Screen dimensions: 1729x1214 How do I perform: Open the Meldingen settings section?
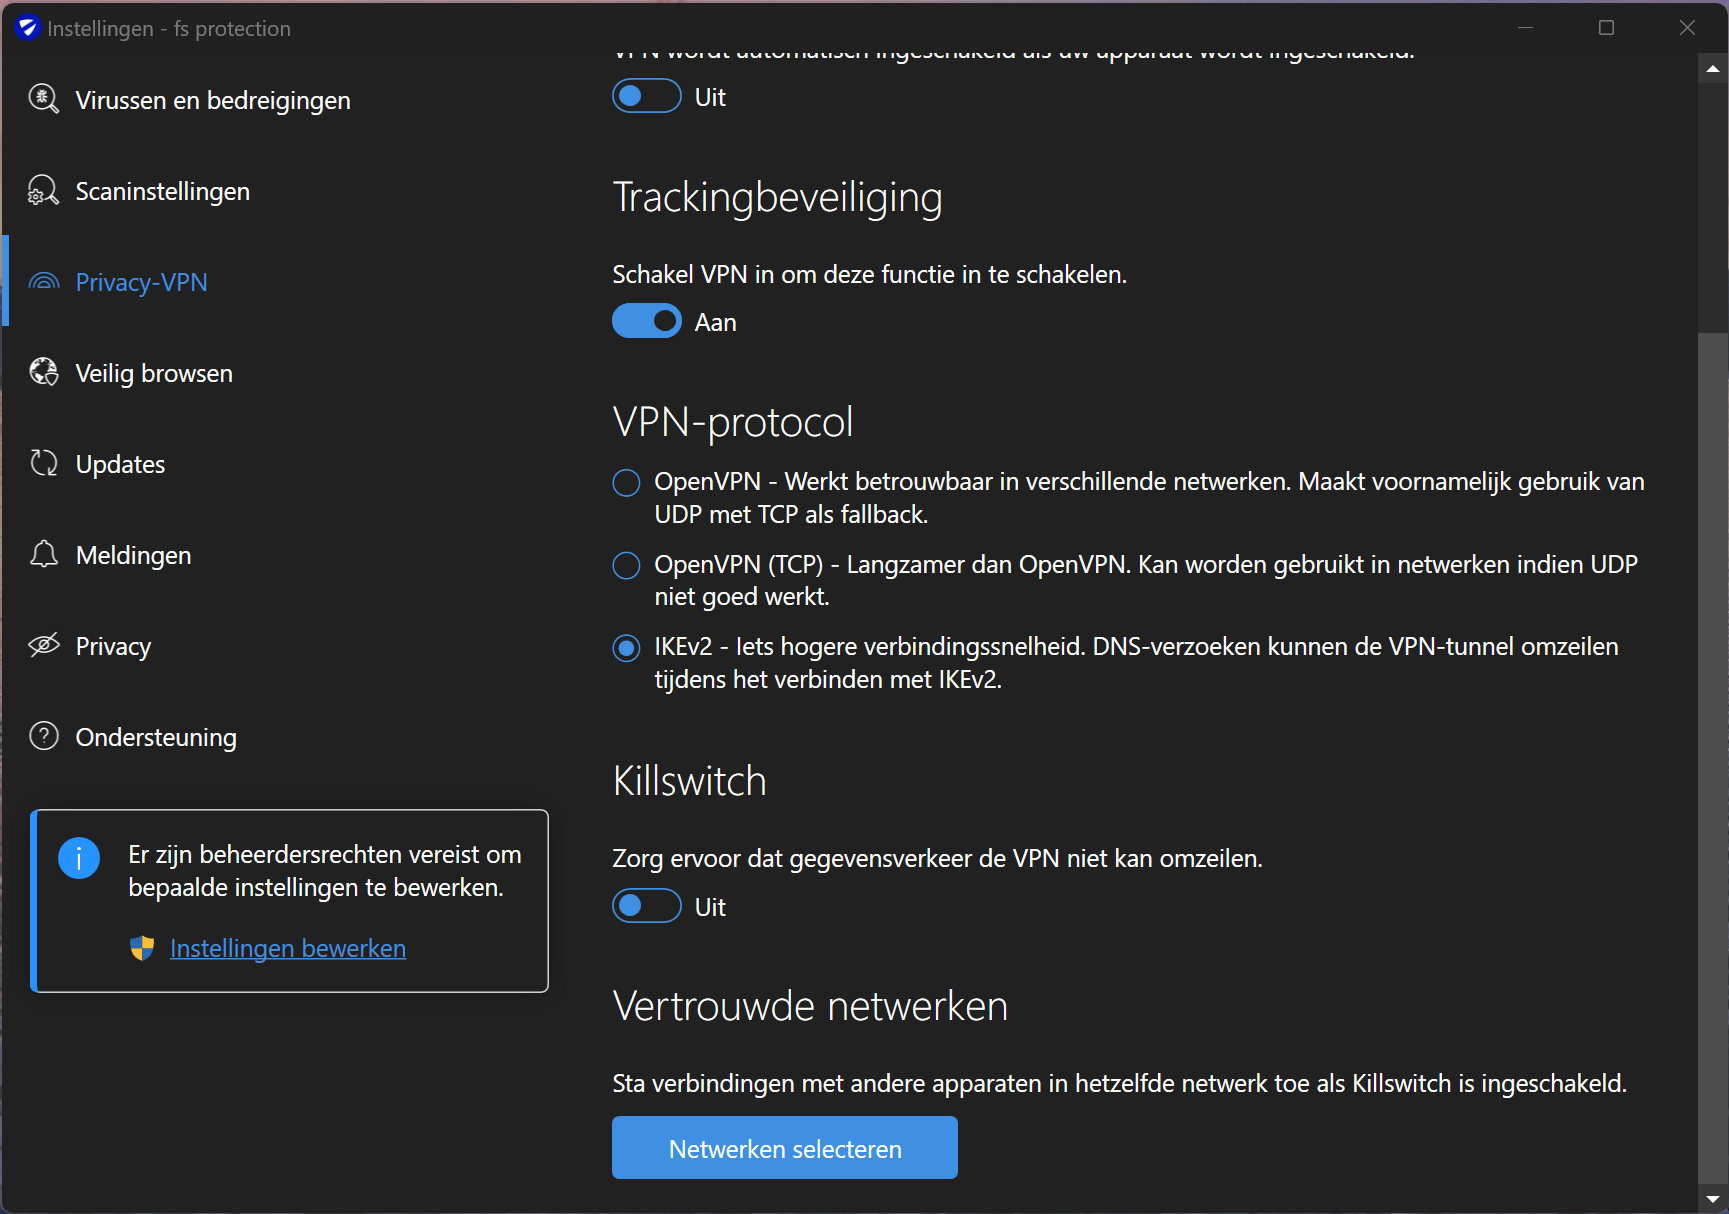[133, 555]
